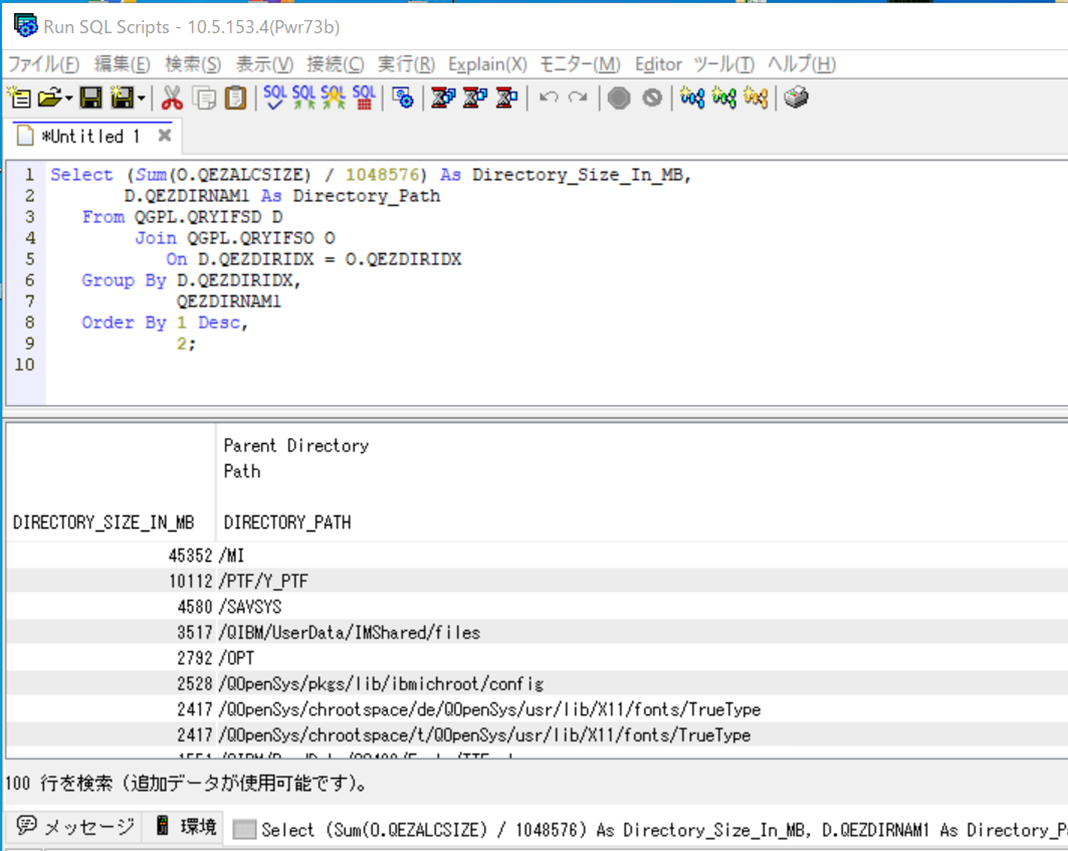Click the SQL icon with red grid

(x=364, y=97)
